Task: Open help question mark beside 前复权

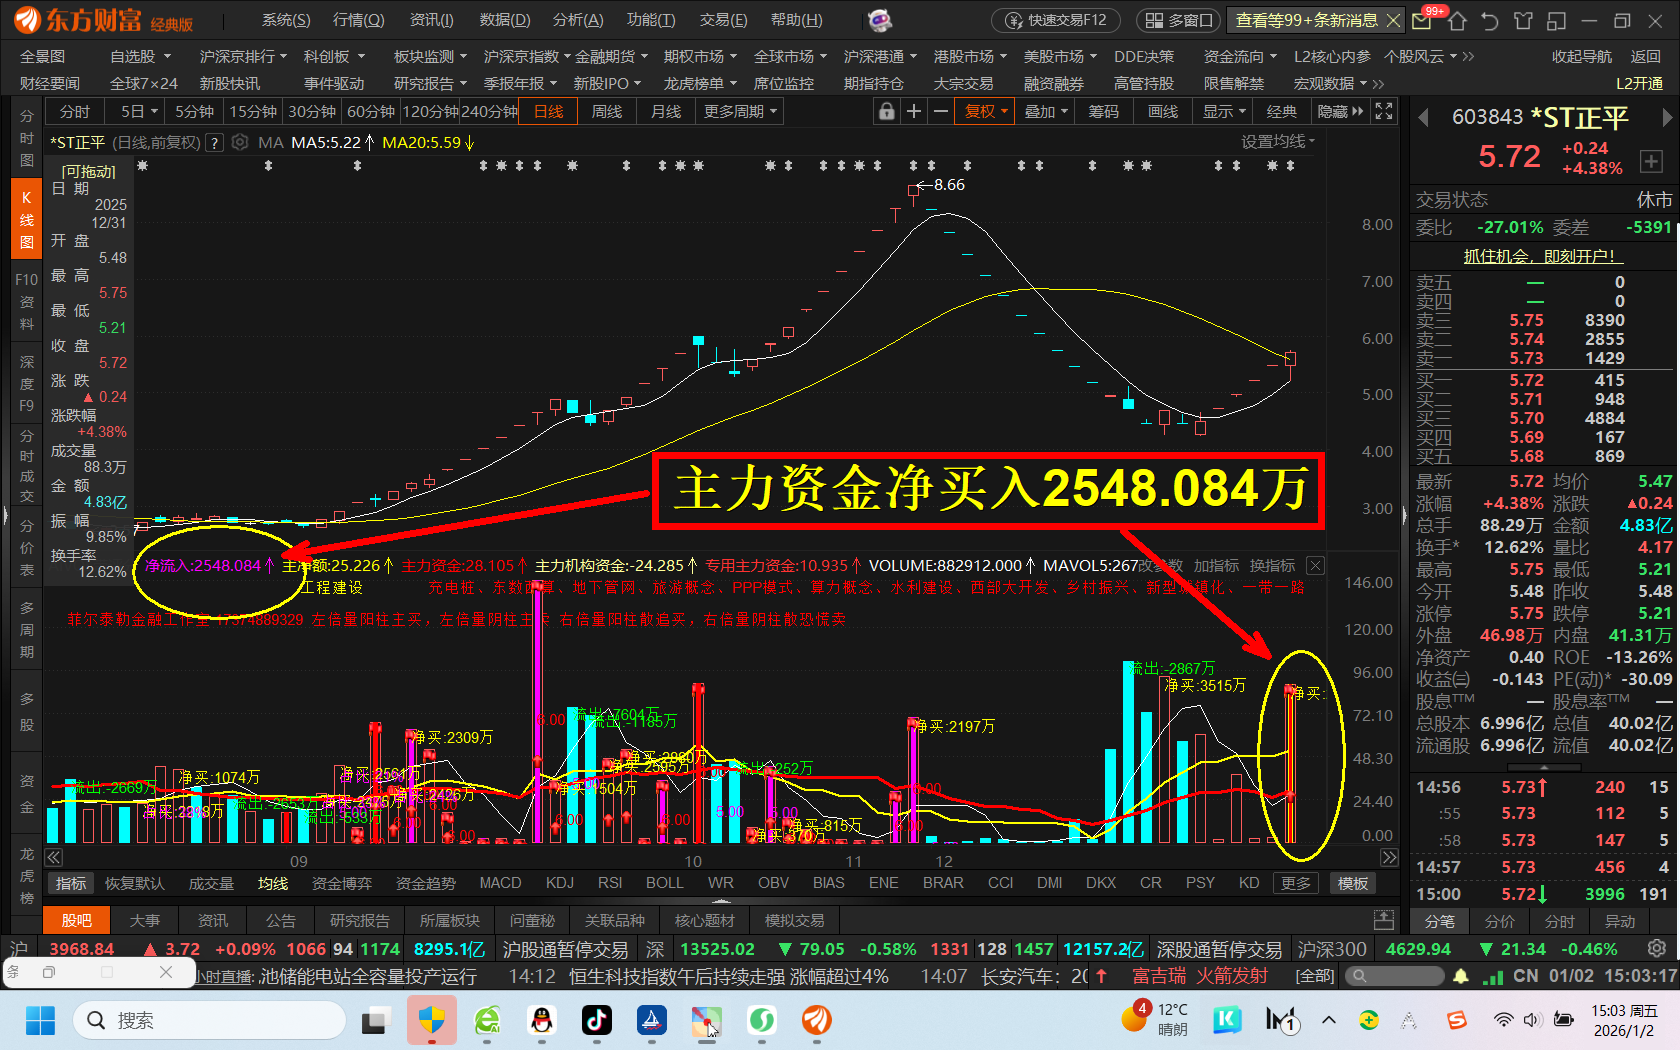Action: [214, 143]
